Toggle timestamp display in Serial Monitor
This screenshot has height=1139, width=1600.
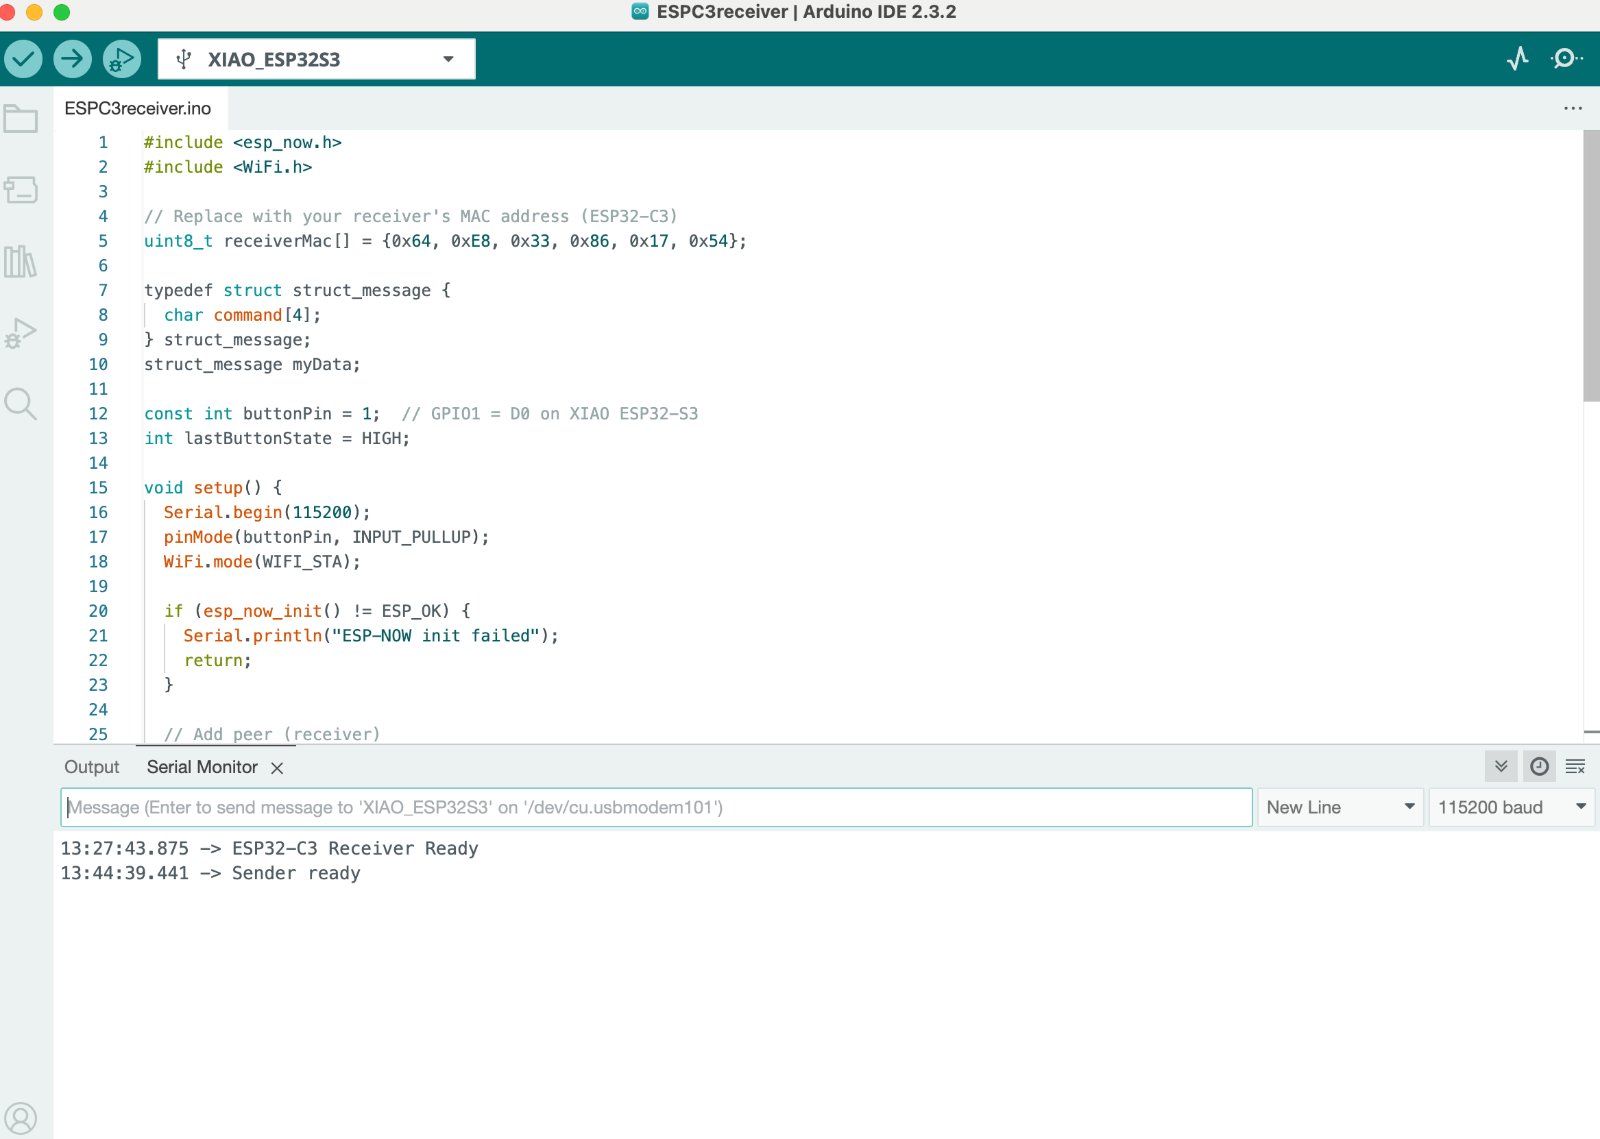click(1540, 767)
